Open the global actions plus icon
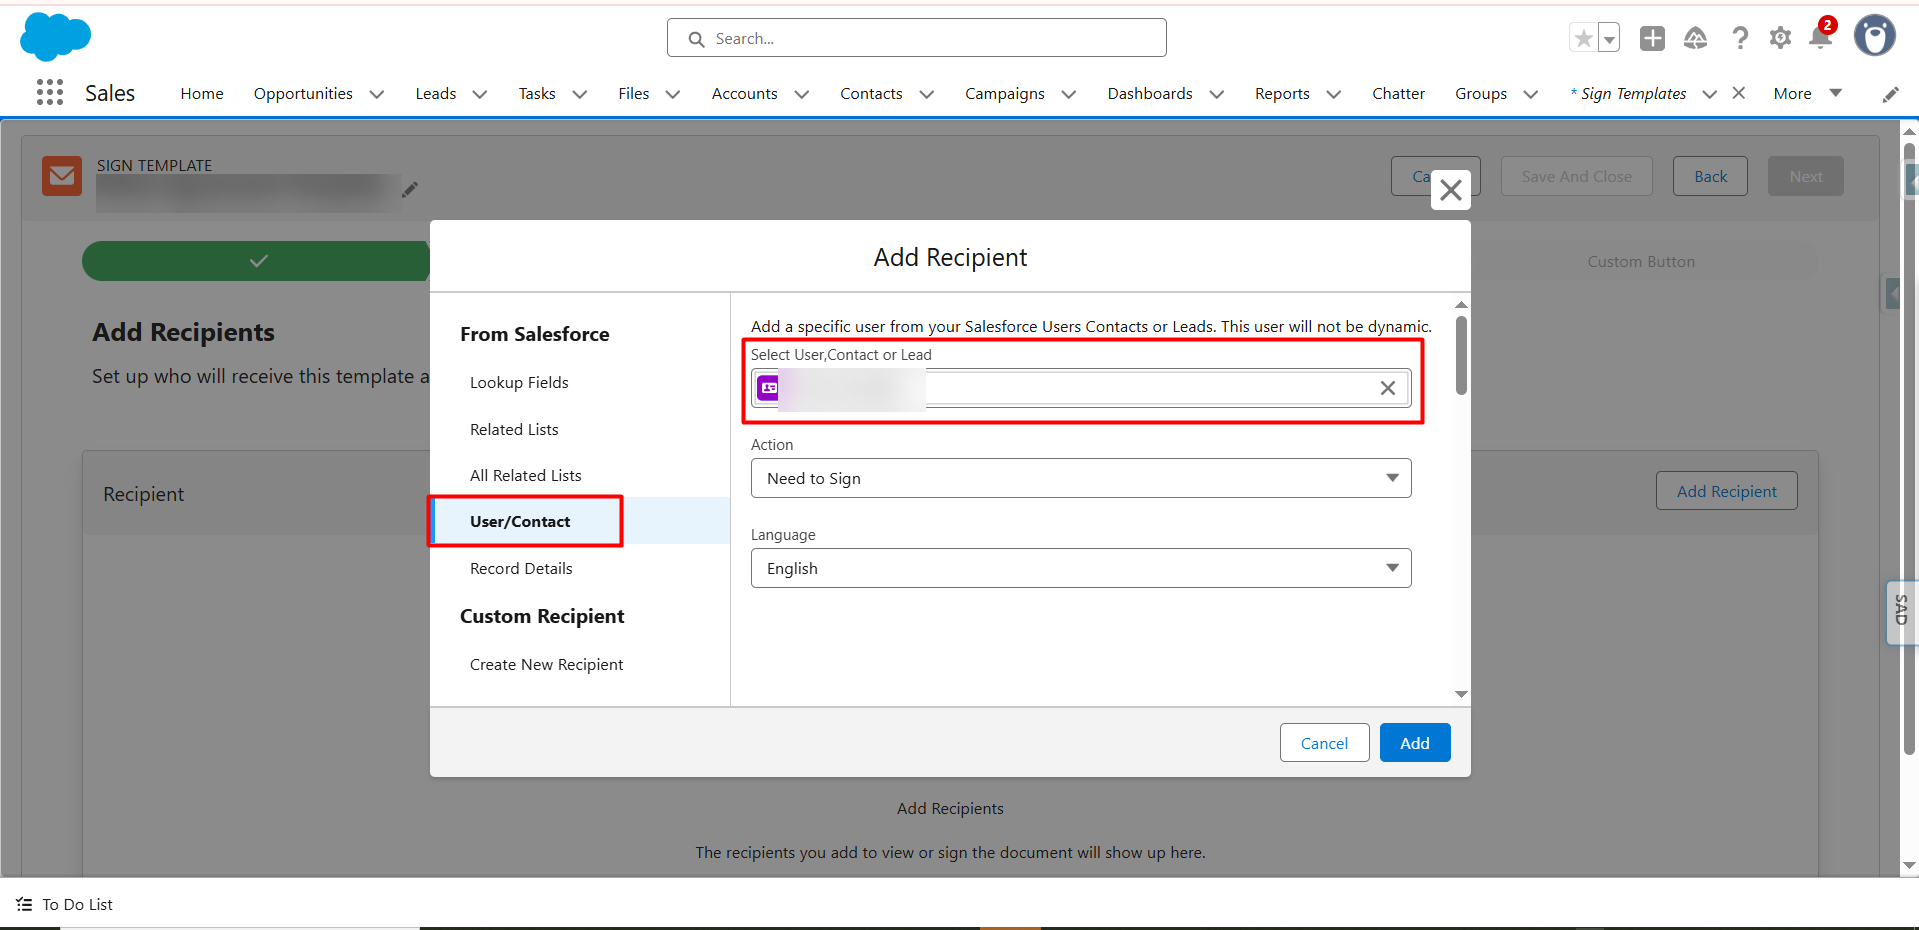This screenshot has height=930, width=1919. [1652, 38]
